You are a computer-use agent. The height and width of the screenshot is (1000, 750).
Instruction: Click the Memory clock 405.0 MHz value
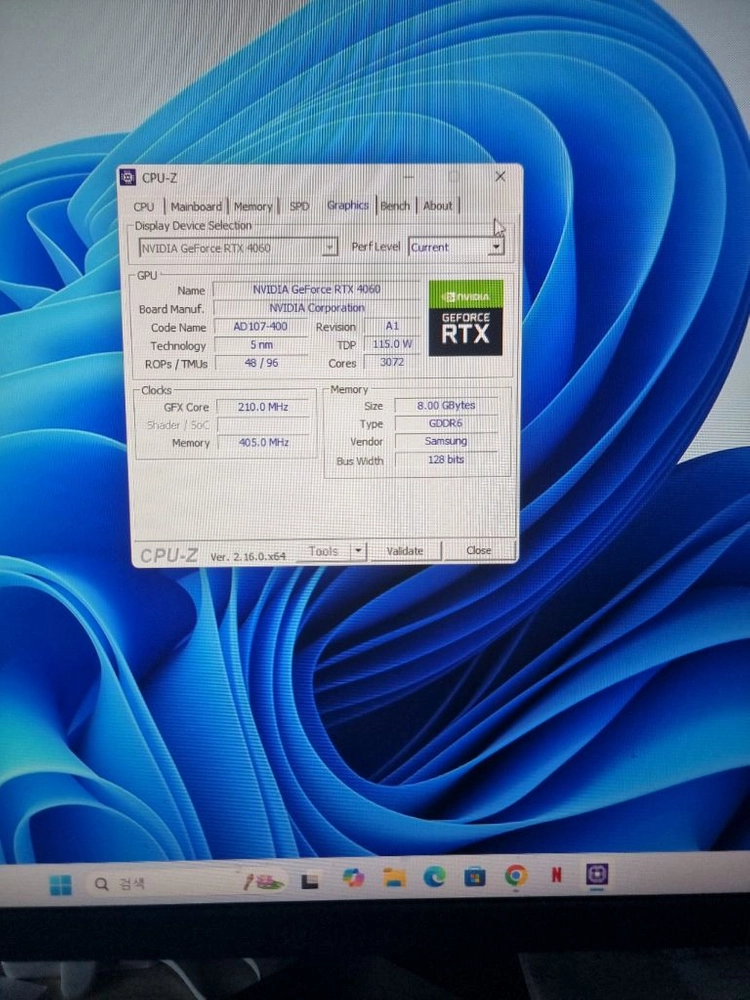click(263, 442)
